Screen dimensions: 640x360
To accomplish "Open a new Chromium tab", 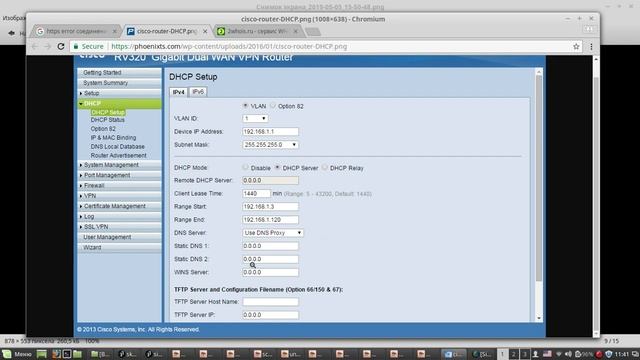I will point(313,31).
